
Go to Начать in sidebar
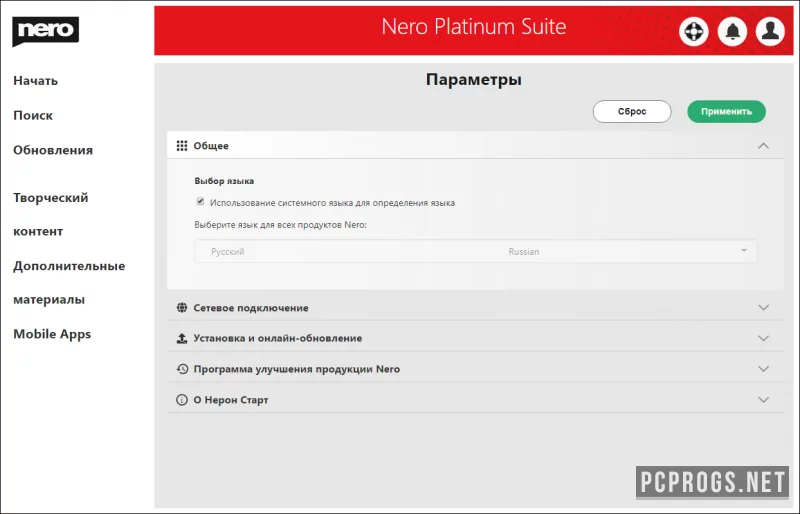point(36,81)
